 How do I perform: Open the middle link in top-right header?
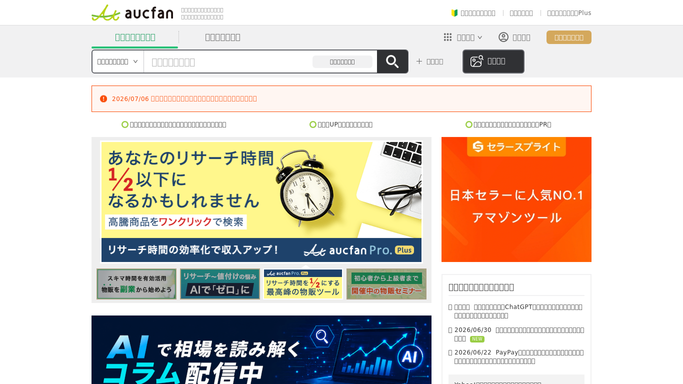pyautogui.click(x=521, y=13)
